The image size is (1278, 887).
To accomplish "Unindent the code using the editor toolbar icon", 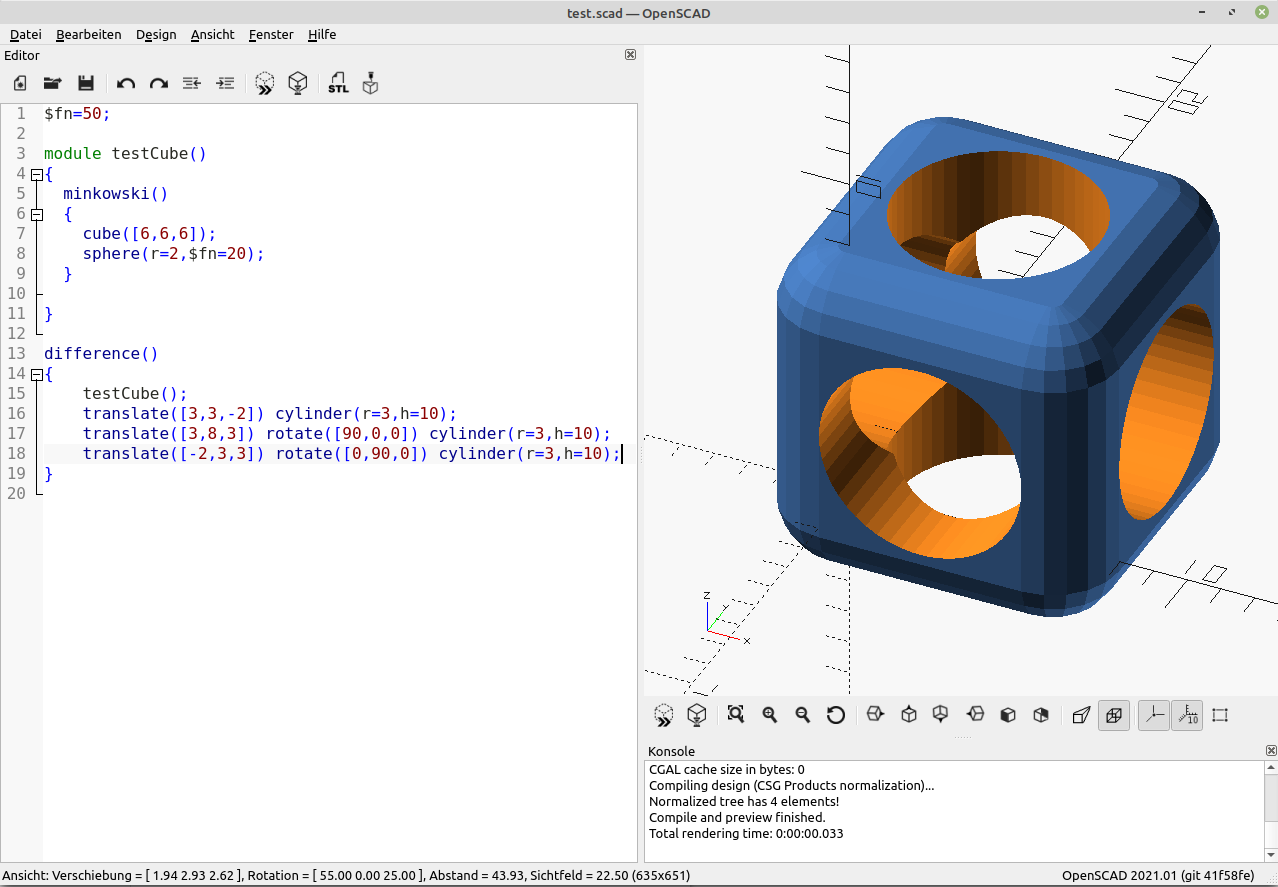I will tap(192, 84).
